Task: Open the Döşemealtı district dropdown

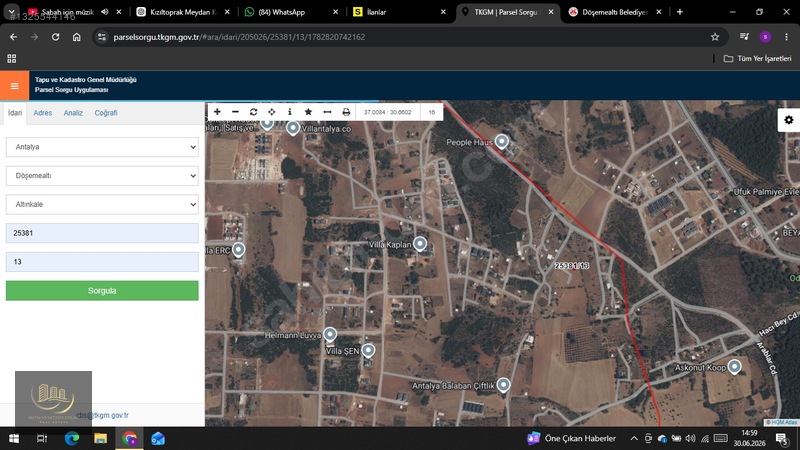Action: click(x=102, y=176)
